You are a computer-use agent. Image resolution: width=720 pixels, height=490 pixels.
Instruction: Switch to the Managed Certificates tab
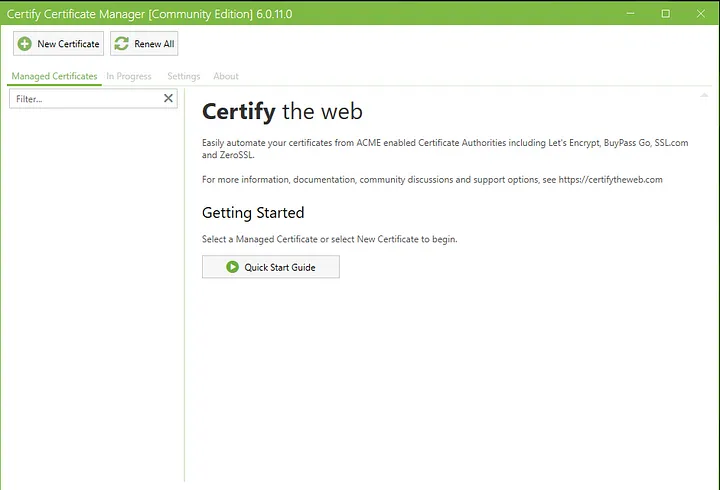(x=54, y=76)
